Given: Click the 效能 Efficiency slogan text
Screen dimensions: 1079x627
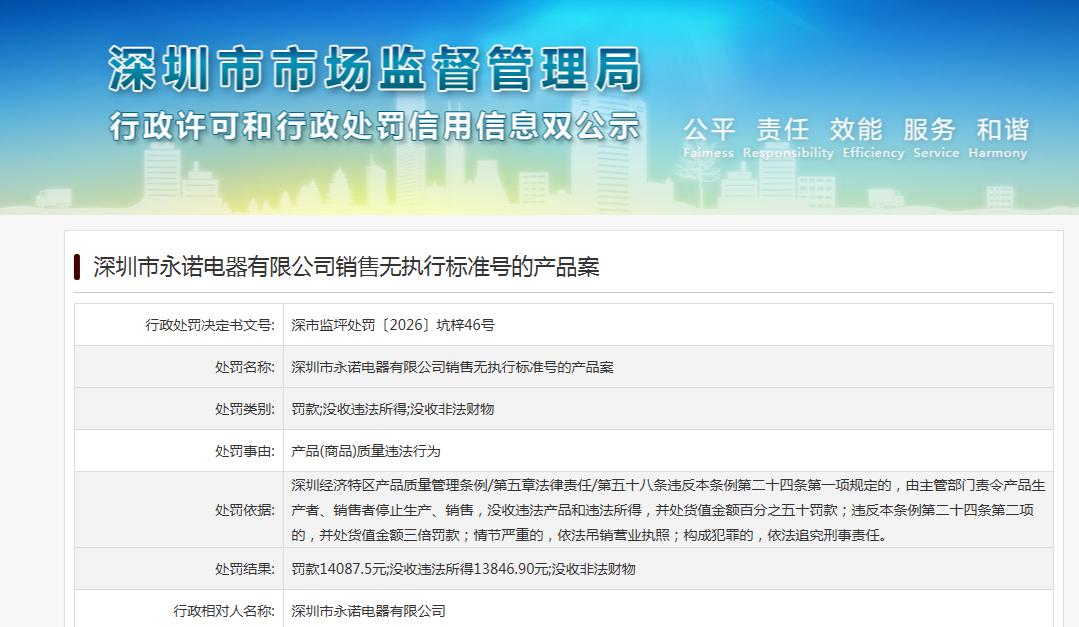Looking at the screenshot, I should pyautogui.click(x=873, y=138).
